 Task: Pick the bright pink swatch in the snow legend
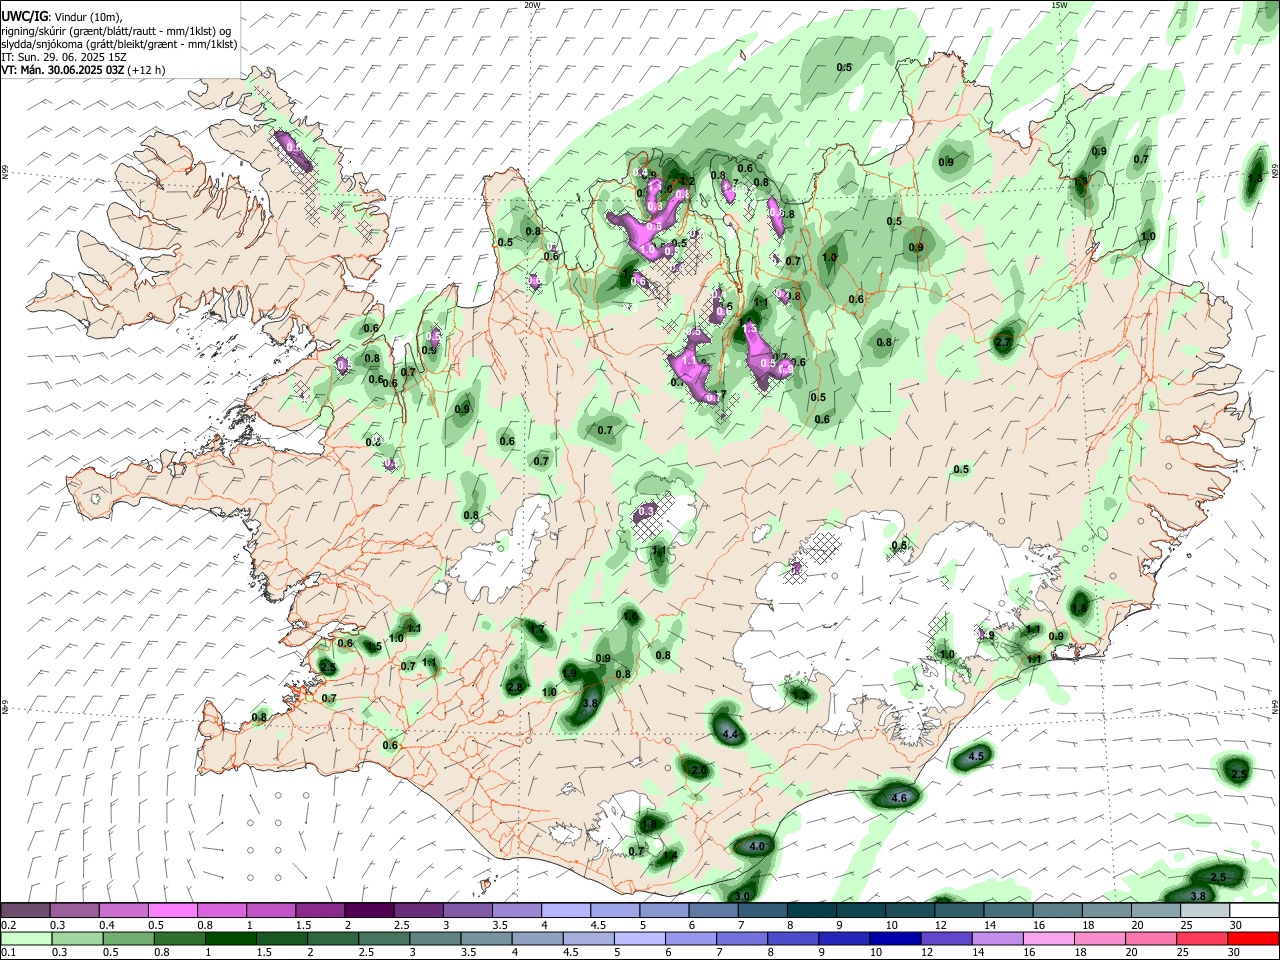172,910
